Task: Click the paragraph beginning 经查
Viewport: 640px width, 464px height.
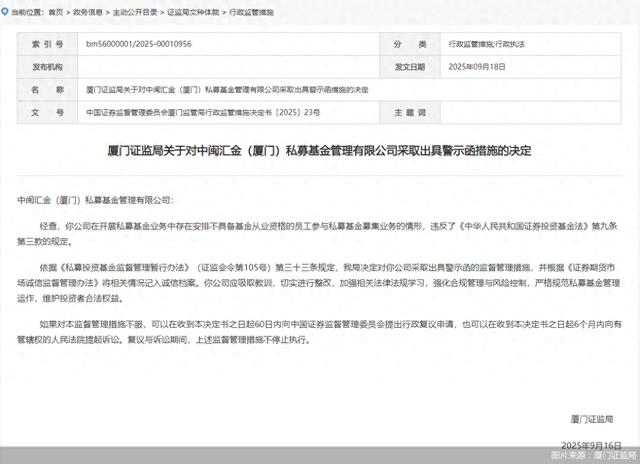Action: pyautogui.click(x=319, y=234)
